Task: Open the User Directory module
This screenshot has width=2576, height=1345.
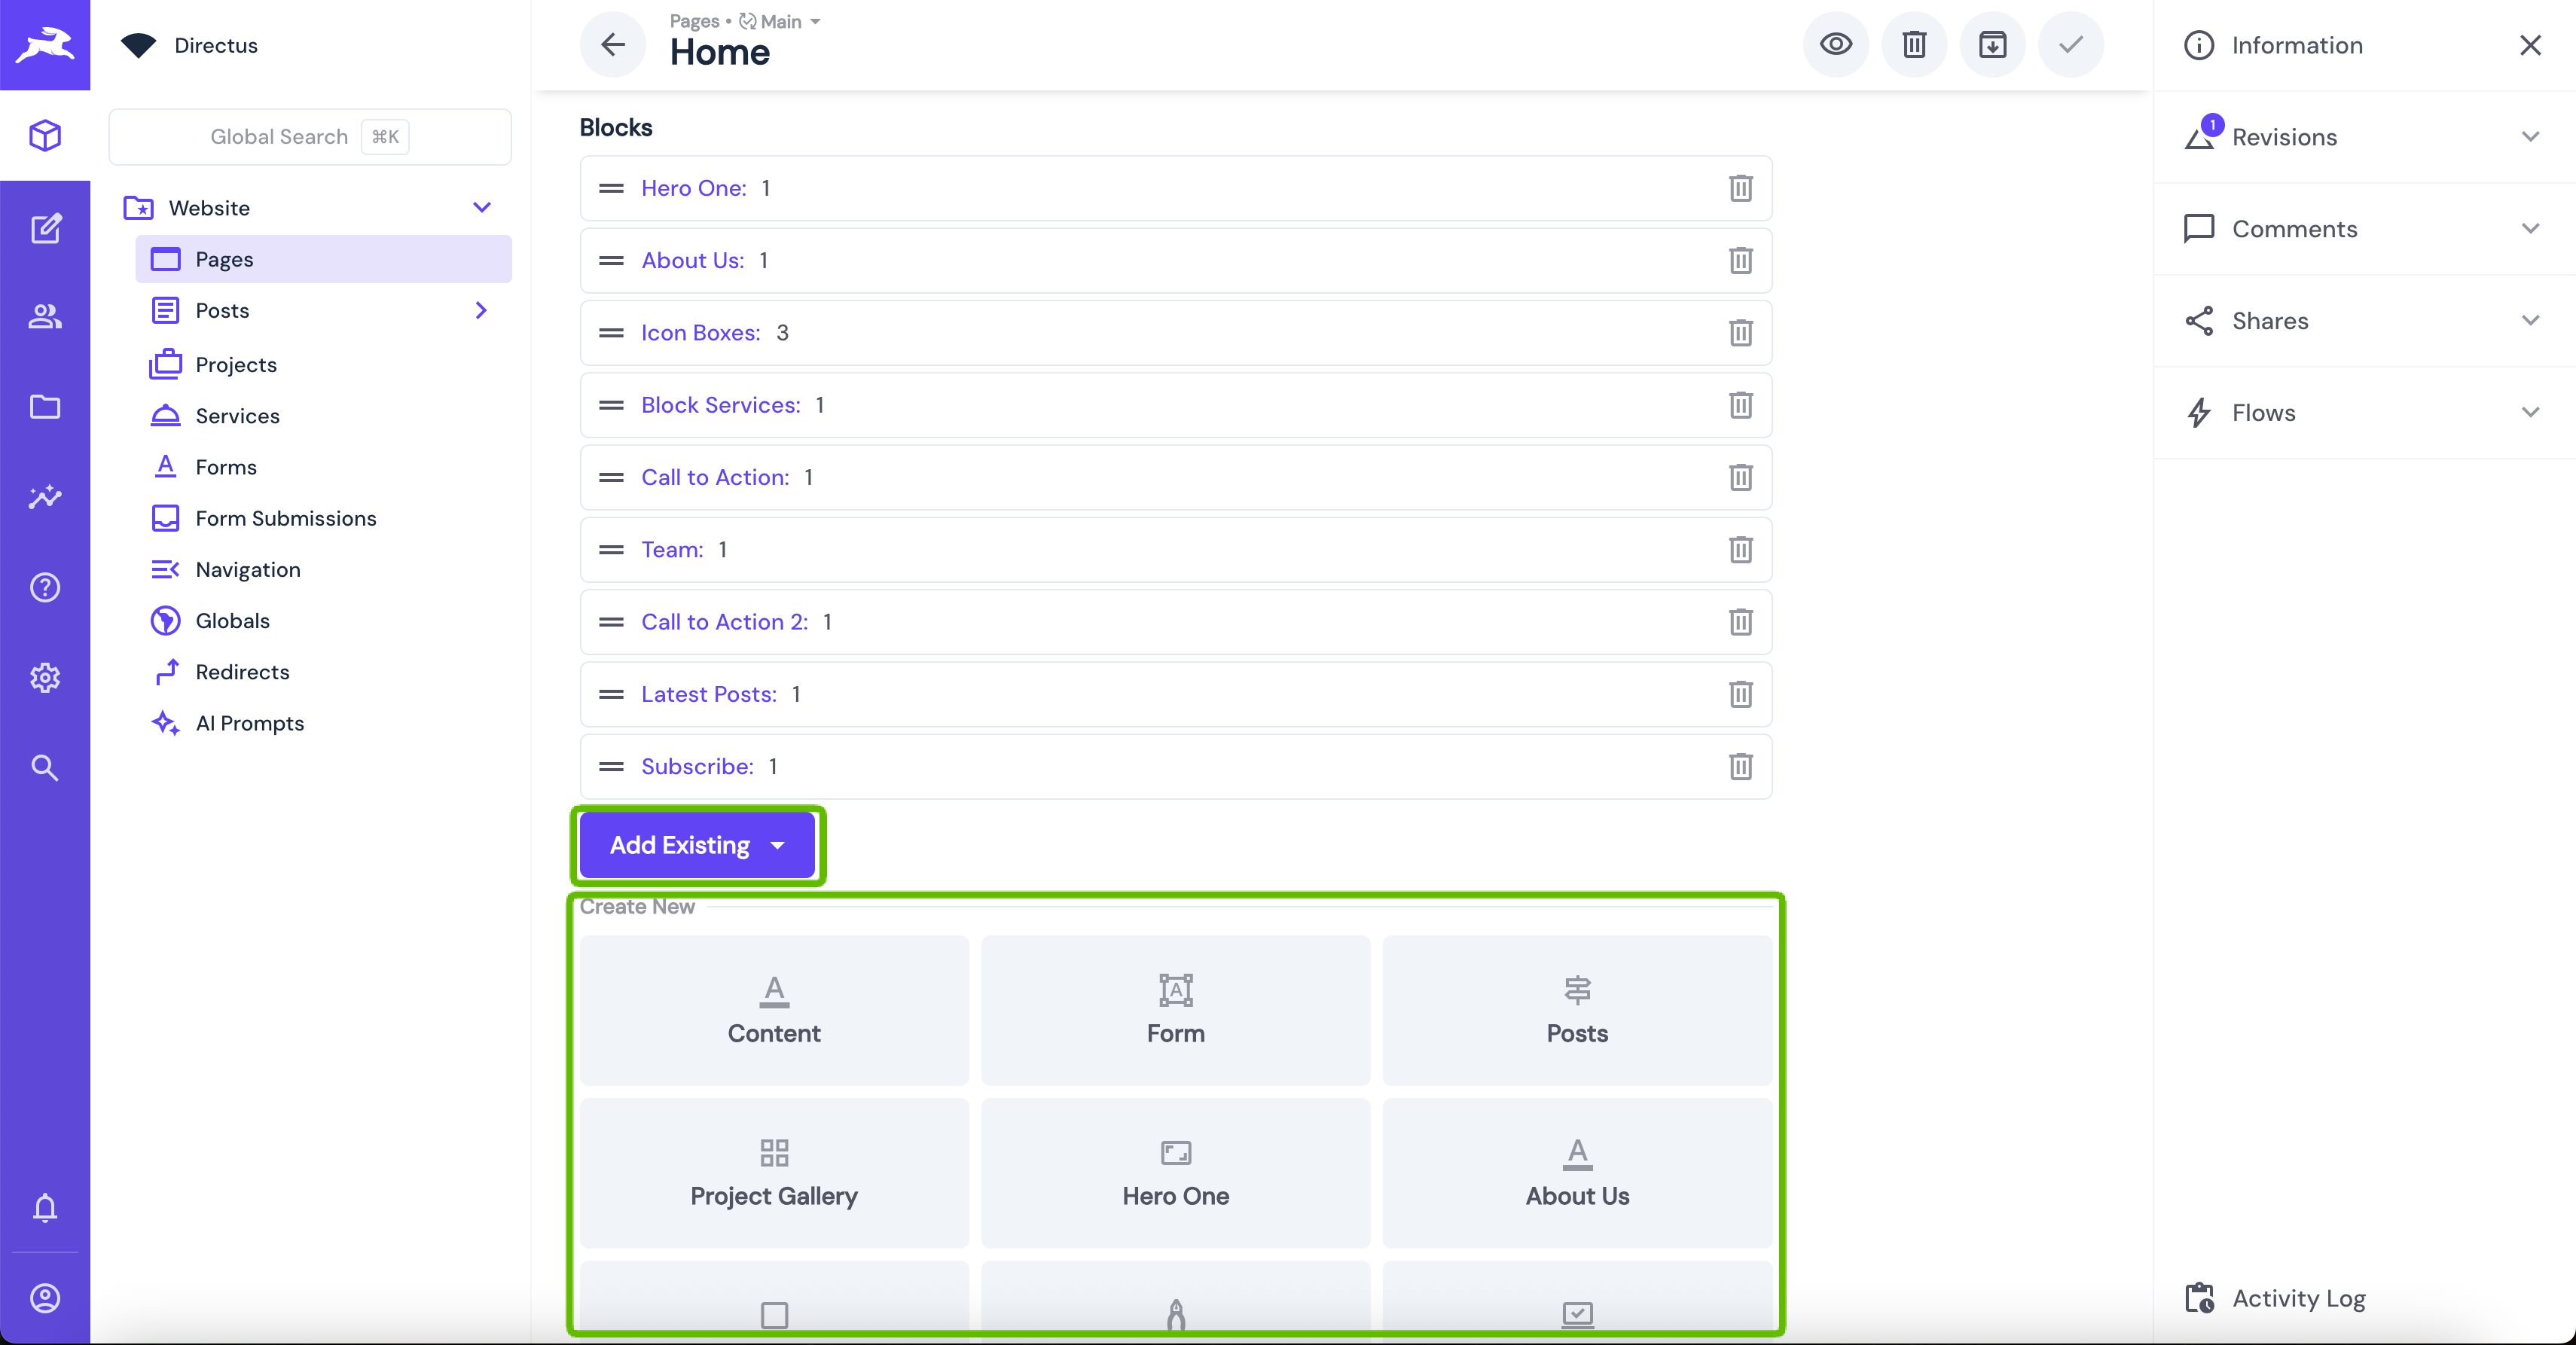Action: [x=45, y=317]
